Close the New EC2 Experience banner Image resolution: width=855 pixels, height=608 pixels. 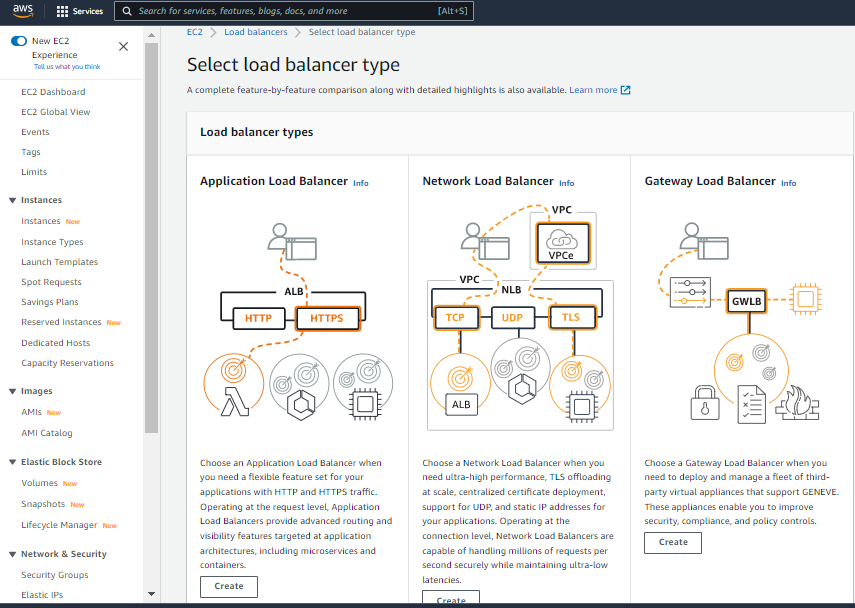click(x=124, y=46)
